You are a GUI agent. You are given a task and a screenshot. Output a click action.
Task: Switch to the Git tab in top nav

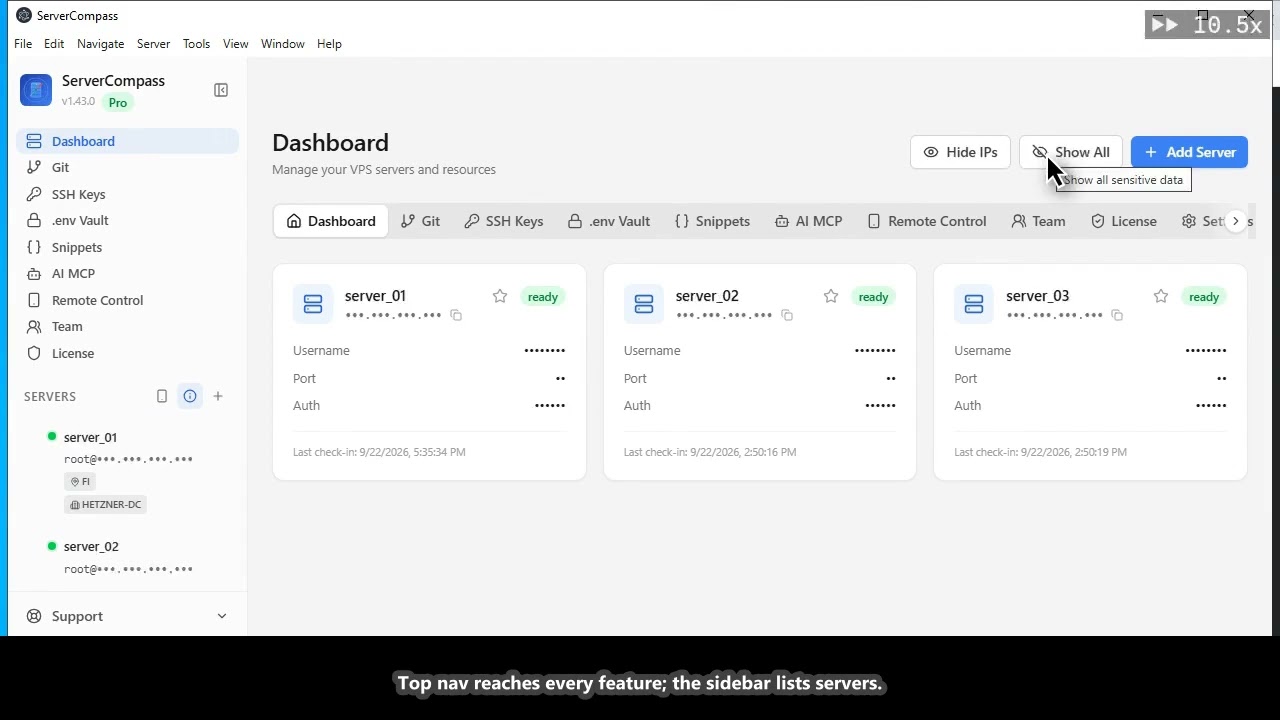coord(420,221)
